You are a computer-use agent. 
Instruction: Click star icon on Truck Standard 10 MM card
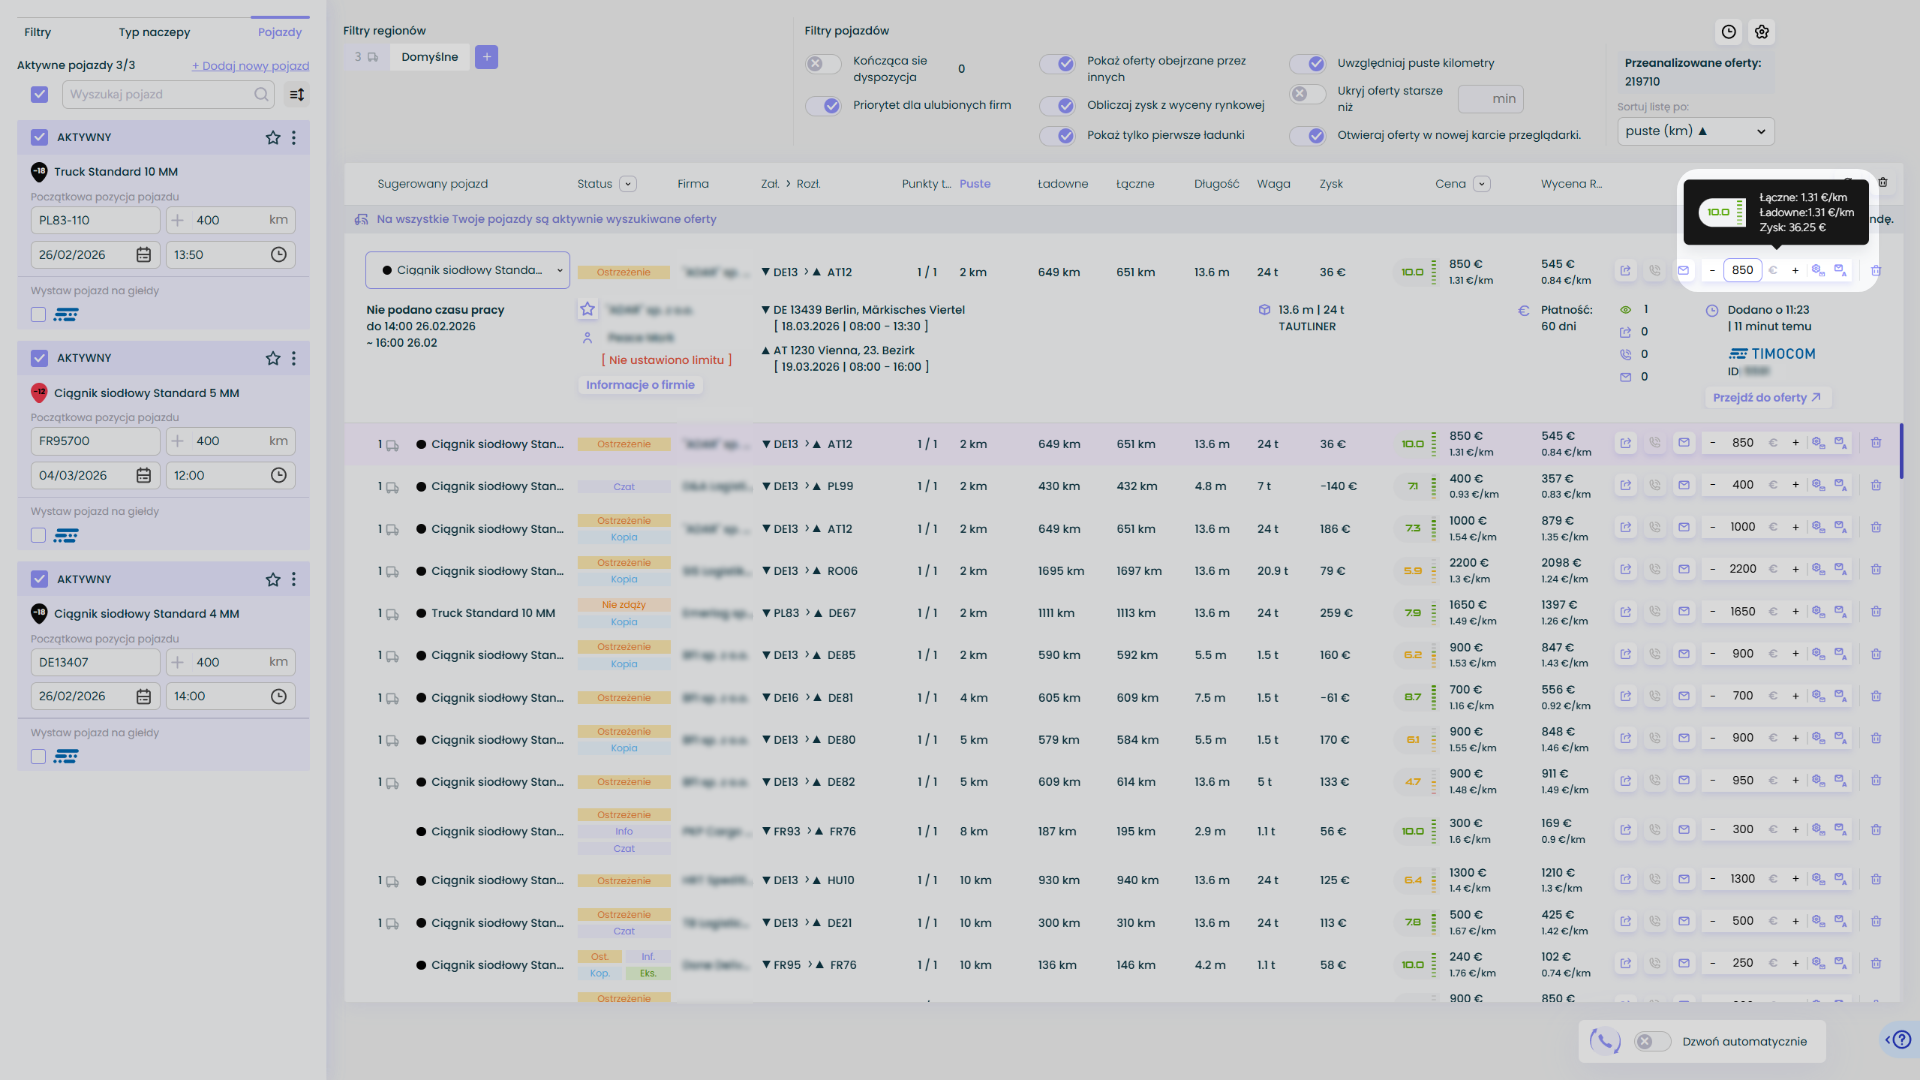pyautogui.click(x=273, y=138)
